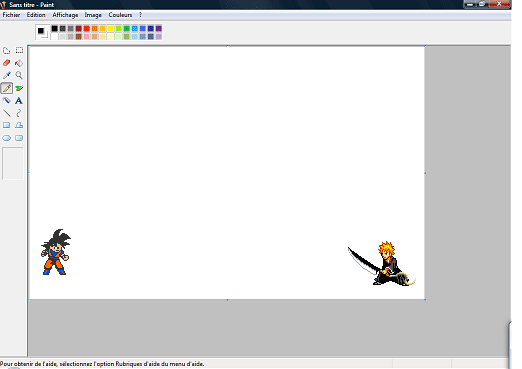The image size is (522, 369).
Task: Choose the Ellipse shape tool
Action: 6,138
